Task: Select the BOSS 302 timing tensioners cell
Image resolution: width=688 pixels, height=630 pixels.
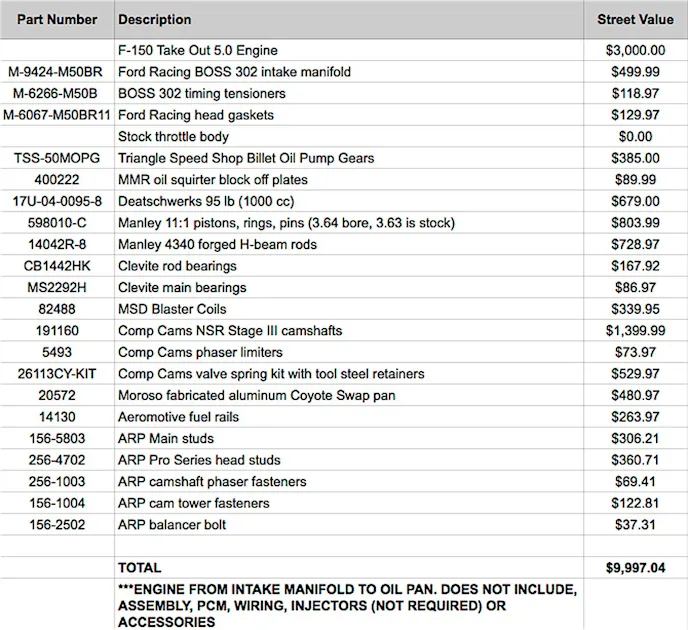Action: point(201,93)
